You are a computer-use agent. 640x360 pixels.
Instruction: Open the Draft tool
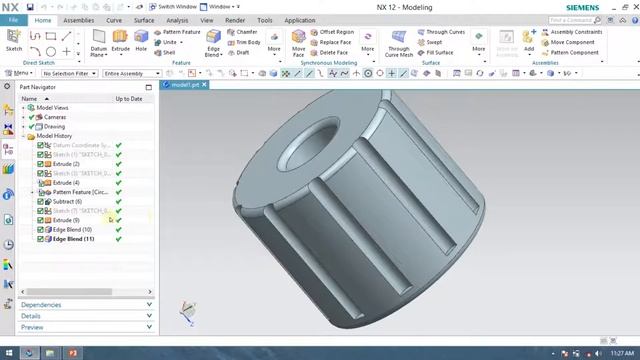click(238, 53)
